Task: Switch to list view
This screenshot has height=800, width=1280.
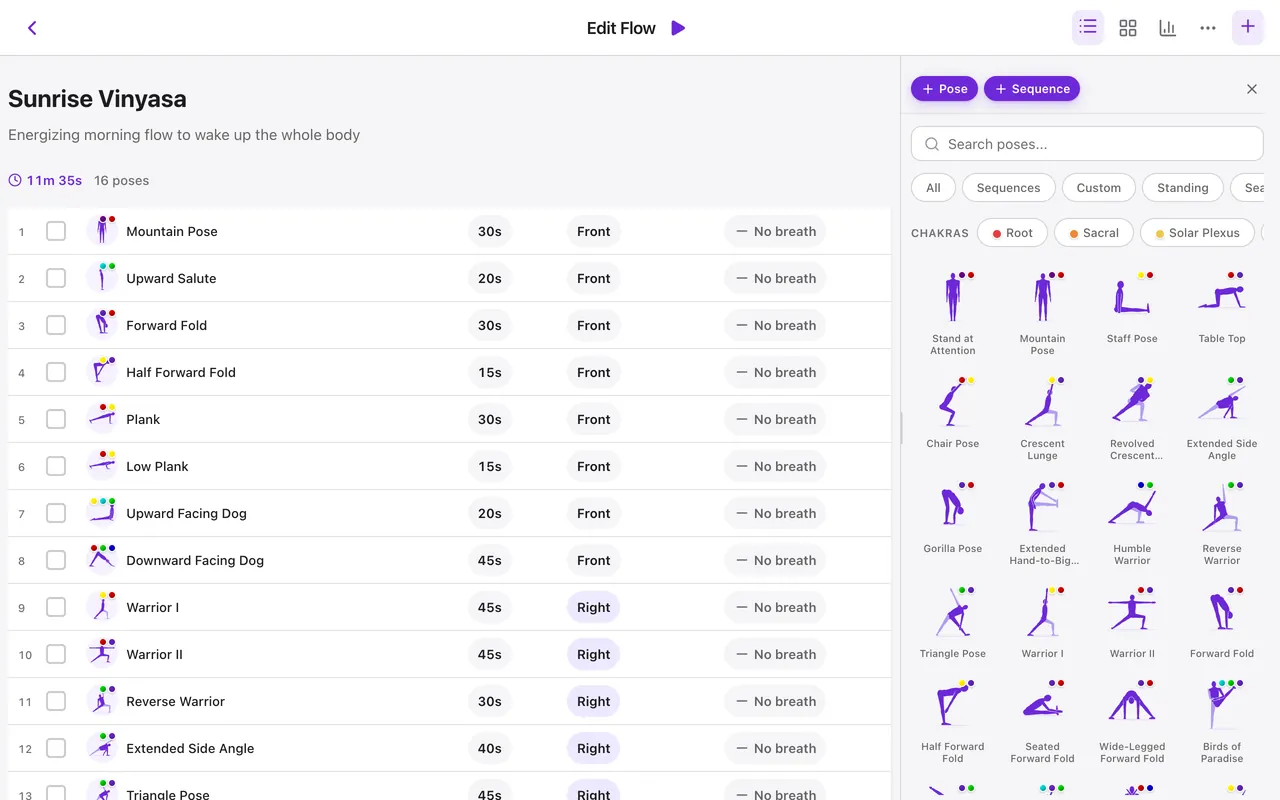Action: (1088, 28)
